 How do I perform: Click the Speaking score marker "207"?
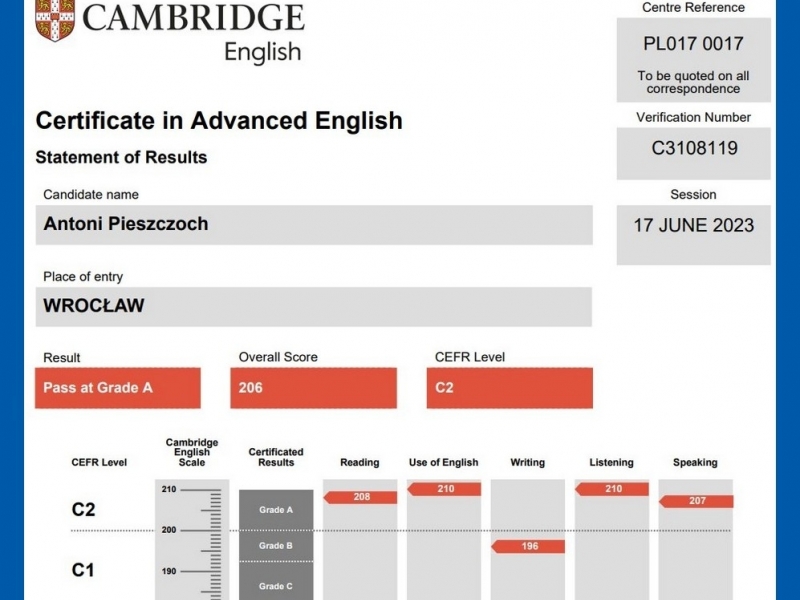click(x=696, y=502)
